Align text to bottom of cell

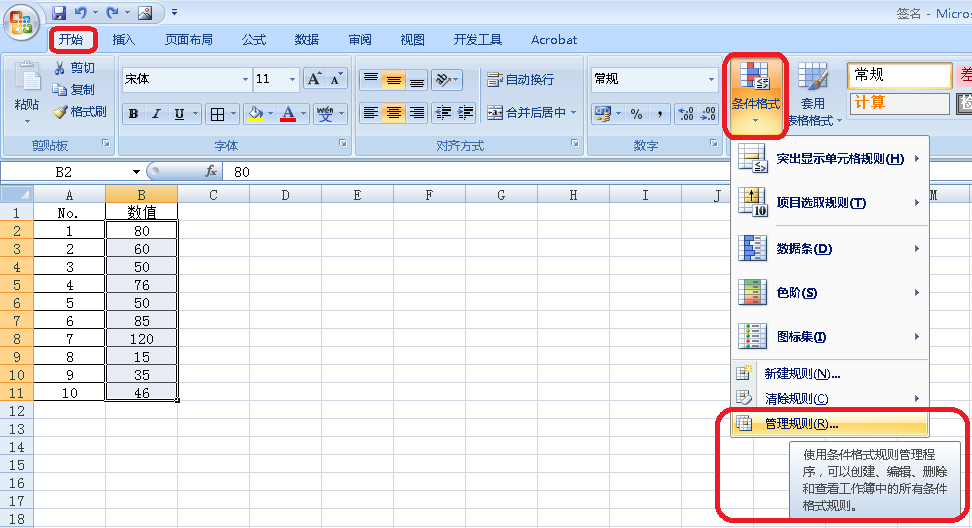[417, 79]
